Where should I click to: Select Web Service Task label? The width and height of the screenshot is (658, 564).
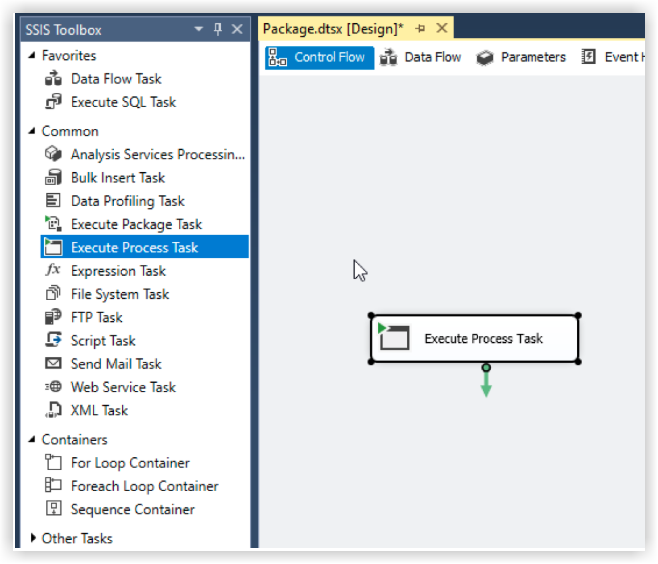tap(123, 387)
